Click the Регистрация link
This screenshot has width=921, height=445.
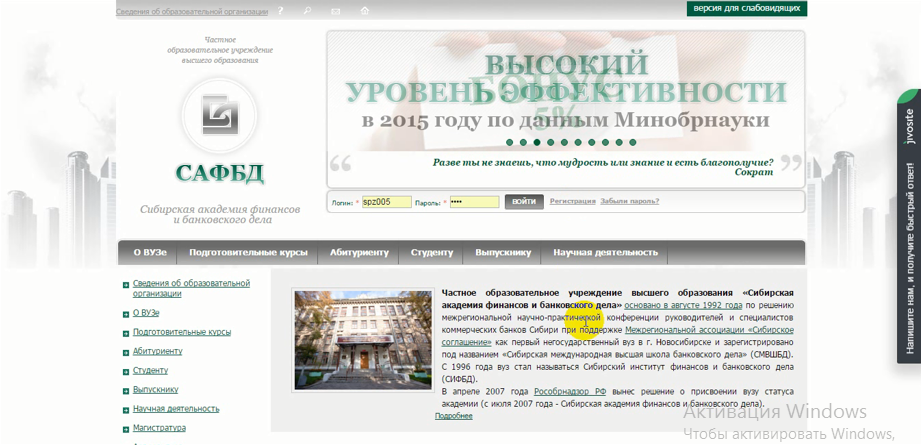click(572, 201)
